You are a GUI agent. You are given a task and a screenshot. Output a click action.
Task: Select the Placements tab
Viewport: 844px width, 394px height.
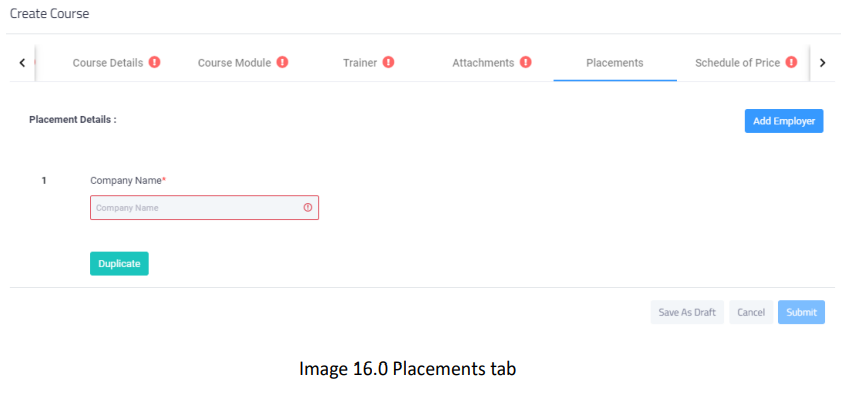click(615, 63)
